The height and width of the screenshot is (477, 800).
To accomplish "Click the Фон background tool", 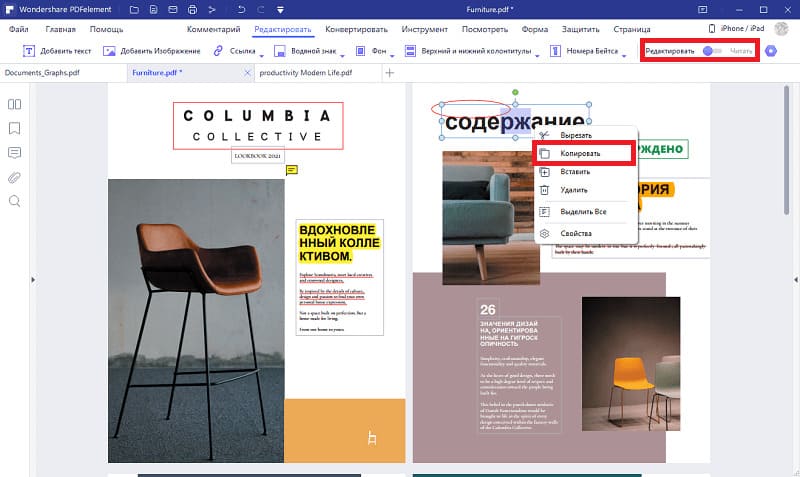I will tap(371, 51).
